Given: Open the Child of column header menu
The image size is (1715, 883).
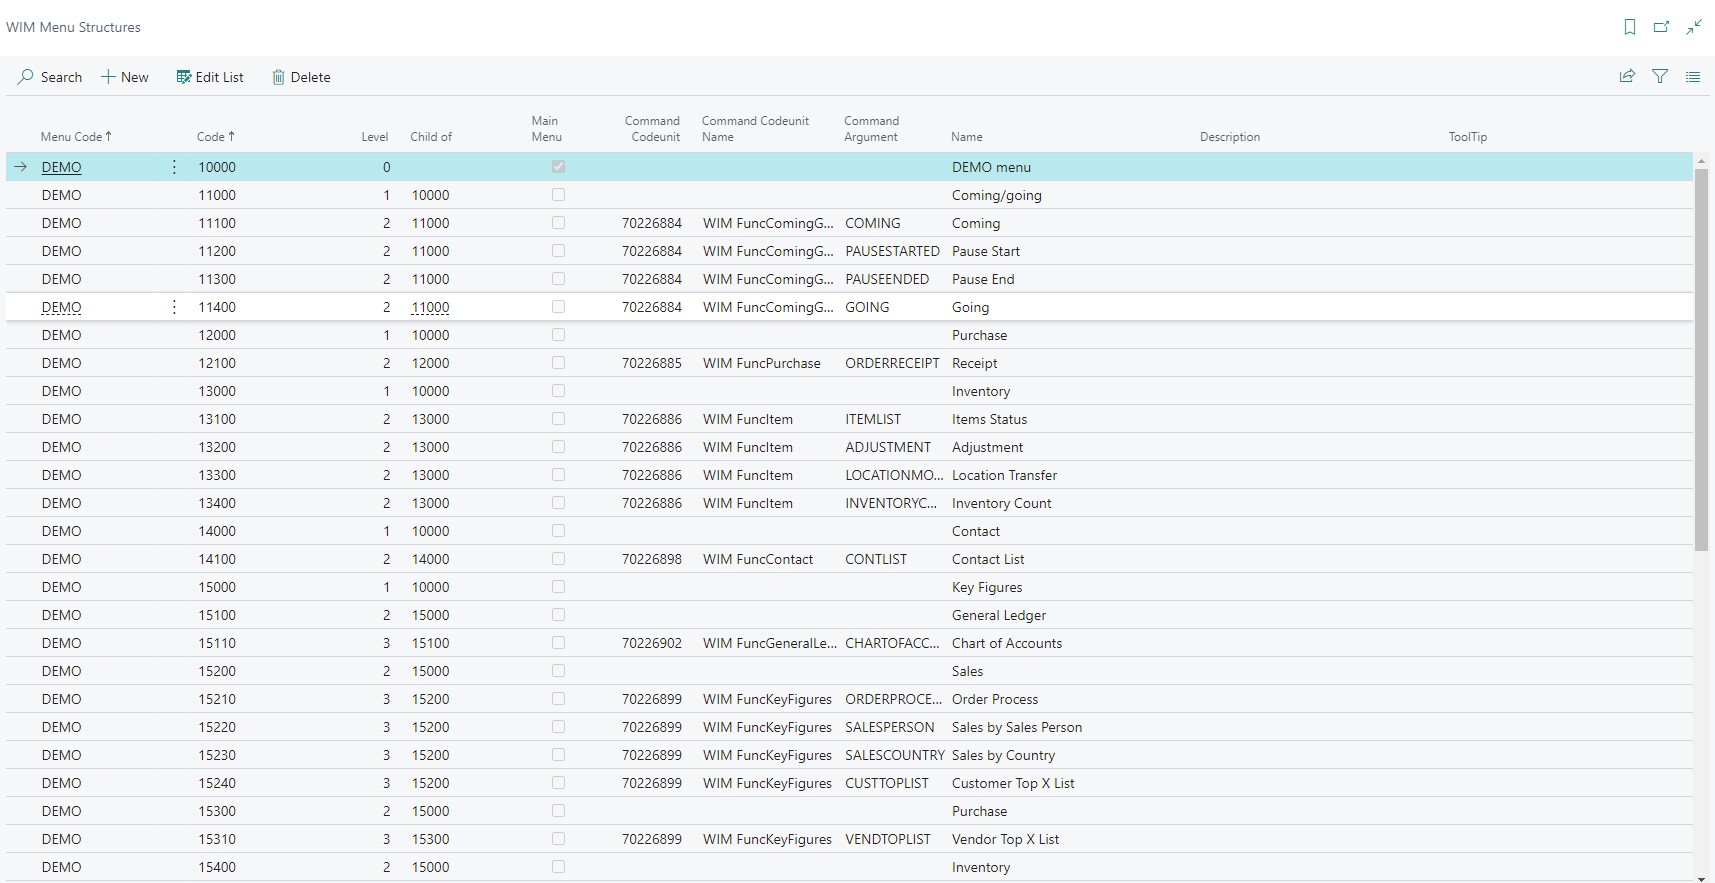Looking at the screenshot, I should [x=431, y=137].
